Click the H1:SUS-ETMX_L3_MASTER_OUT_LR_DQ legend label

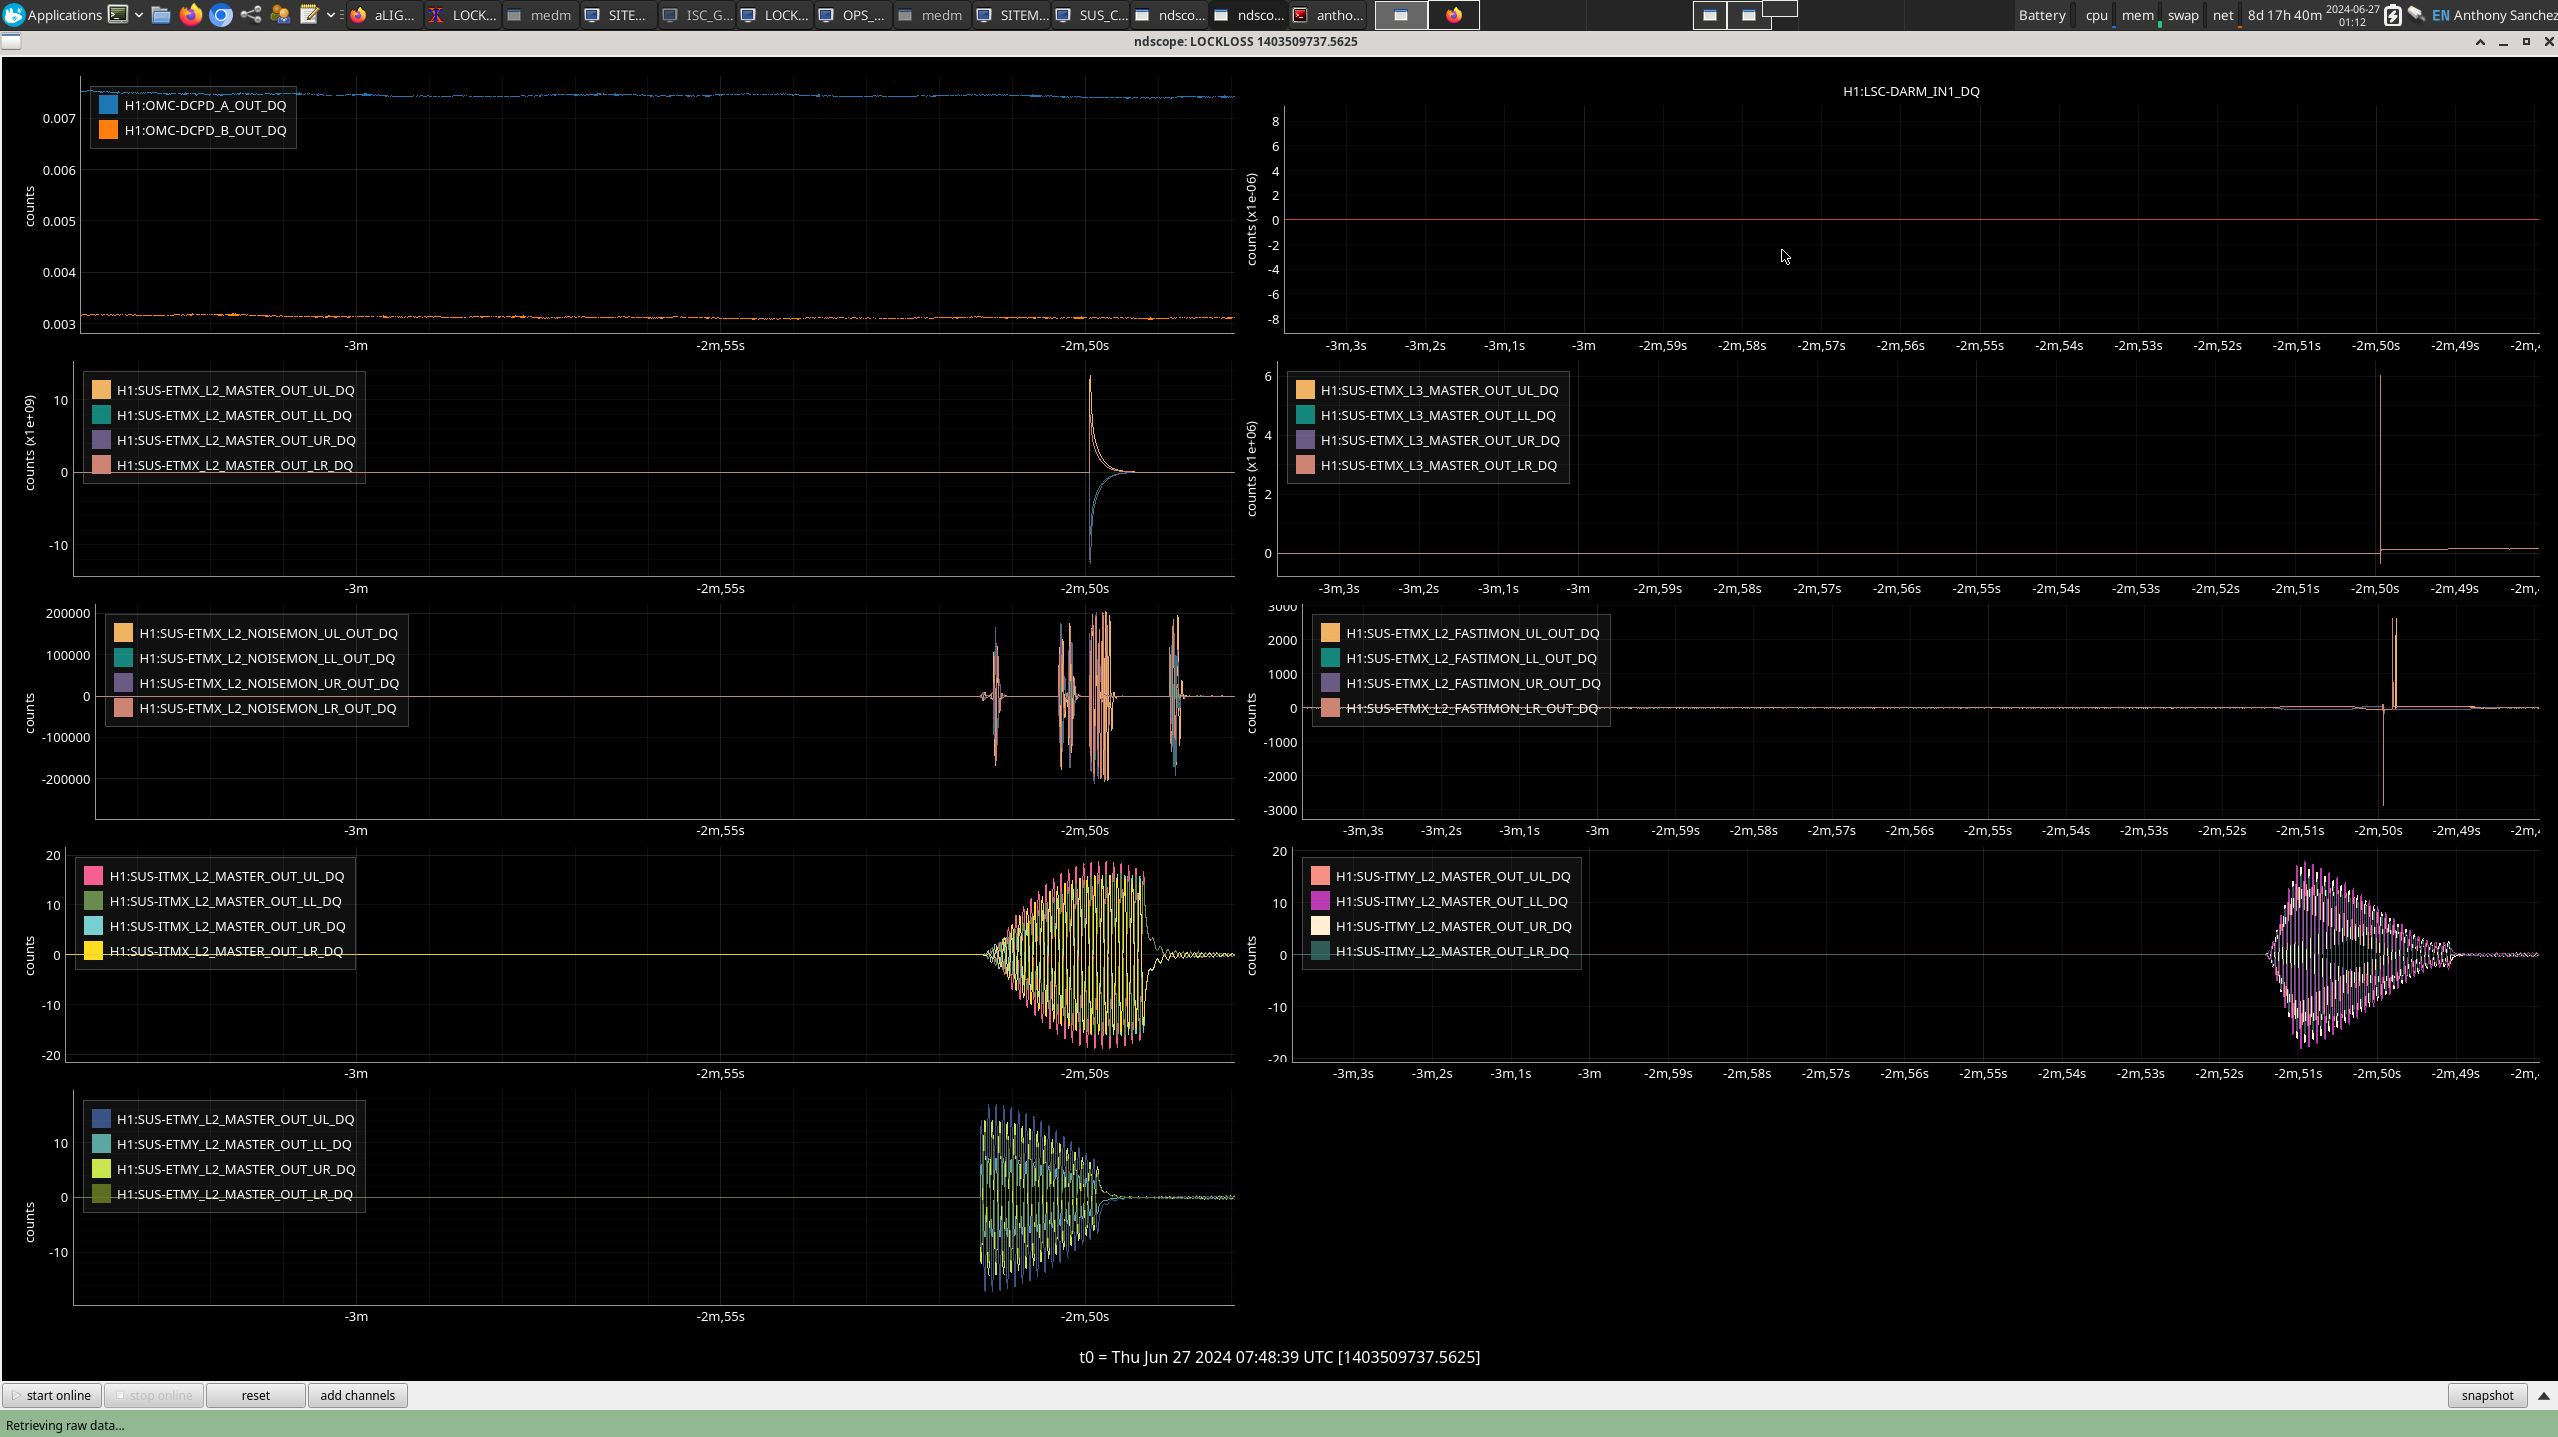click(1438, 465)
